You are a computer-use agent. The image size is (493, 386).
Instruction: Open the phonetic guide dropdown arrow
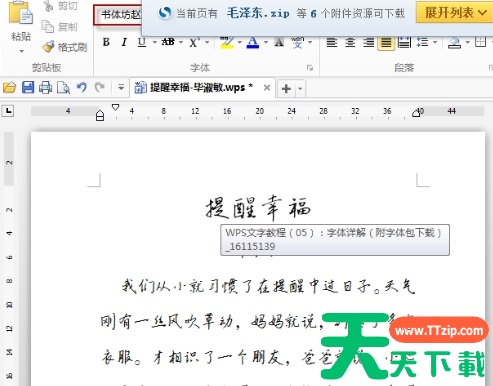tap(310, 42)
